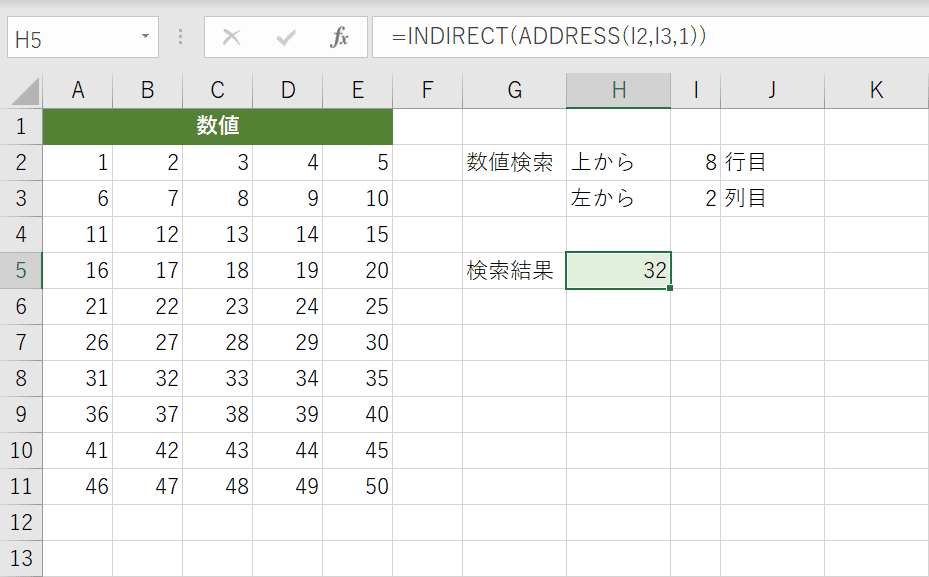Select row 8 header
This screenshot has height=577, width=929.
[21, 378]
